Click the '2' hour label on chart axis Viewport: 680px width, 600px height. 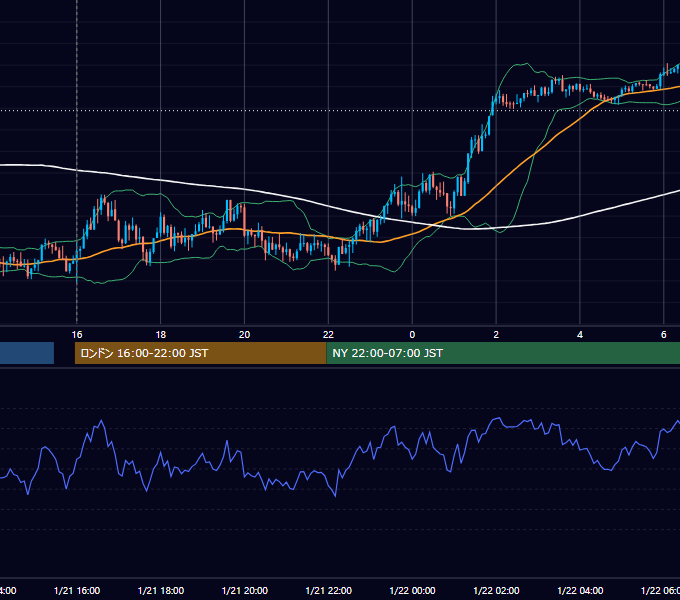pyautogui.click(x=496, y=335)
